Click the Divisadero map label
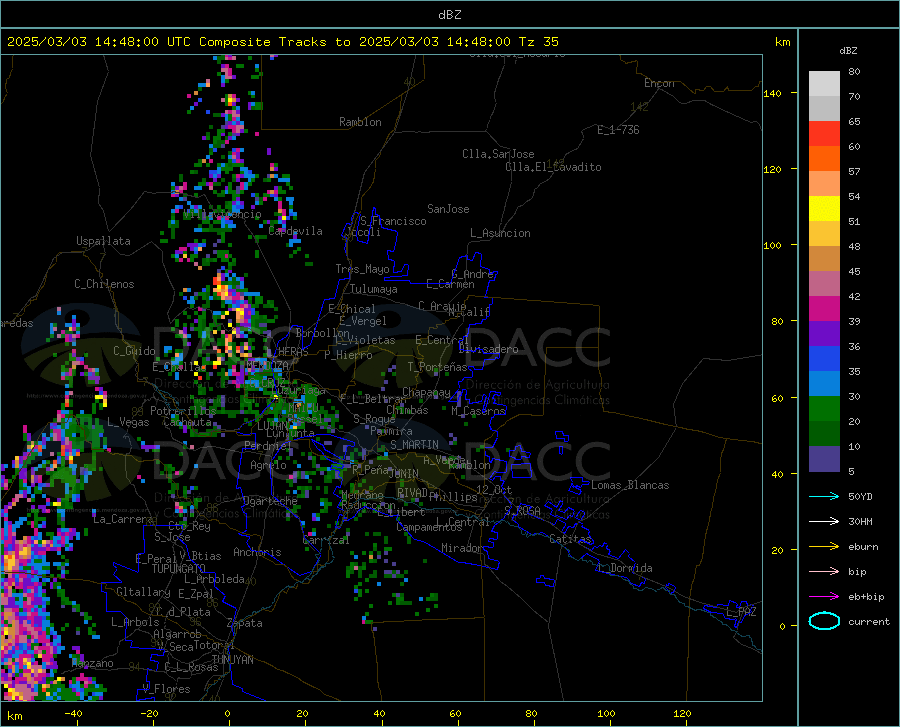The width and height of the screenshot is (900, 727). click(488, 349)
